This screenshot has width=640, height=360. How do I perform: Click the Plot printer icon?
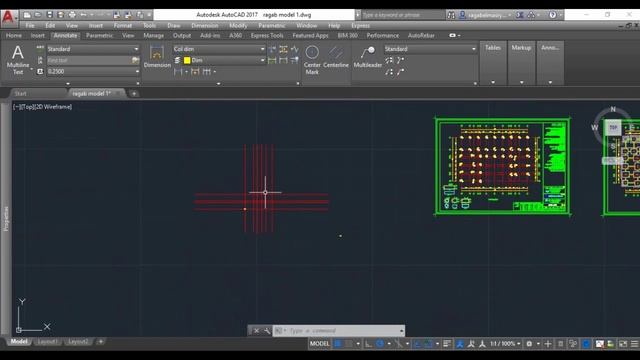(x=72, y=15)
